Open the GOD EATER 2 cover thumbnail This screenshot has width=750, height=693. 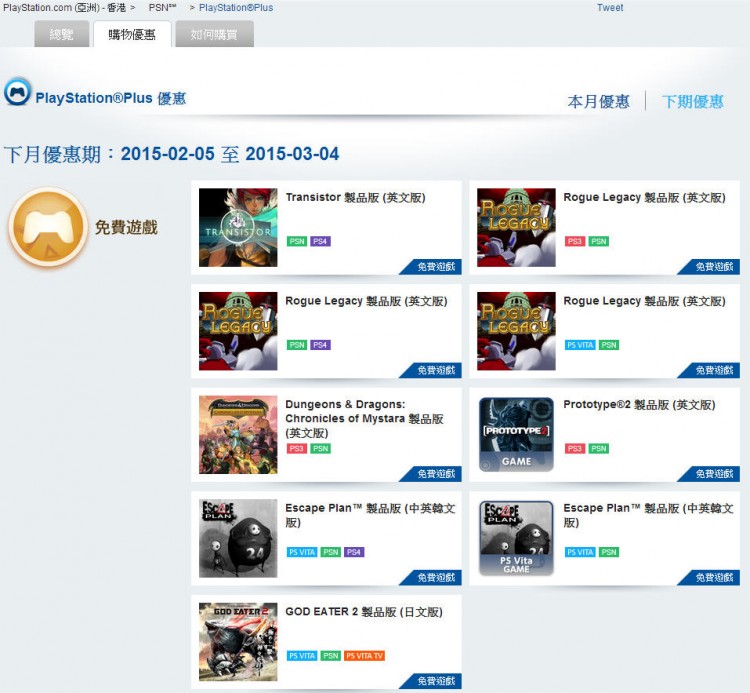(238, 642)
